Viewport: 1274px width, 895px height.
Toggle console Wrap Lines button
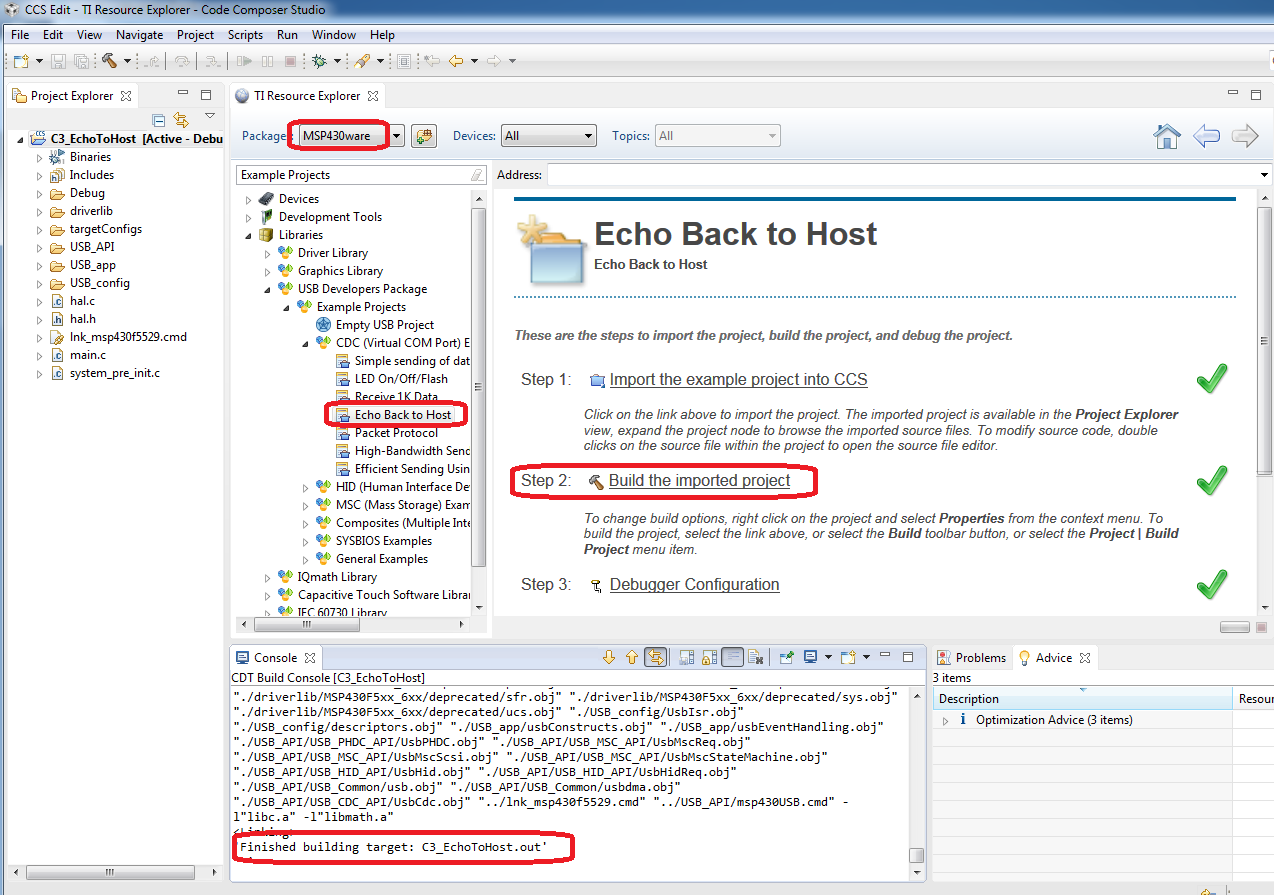pyautogui.click(x=732, y=657)
